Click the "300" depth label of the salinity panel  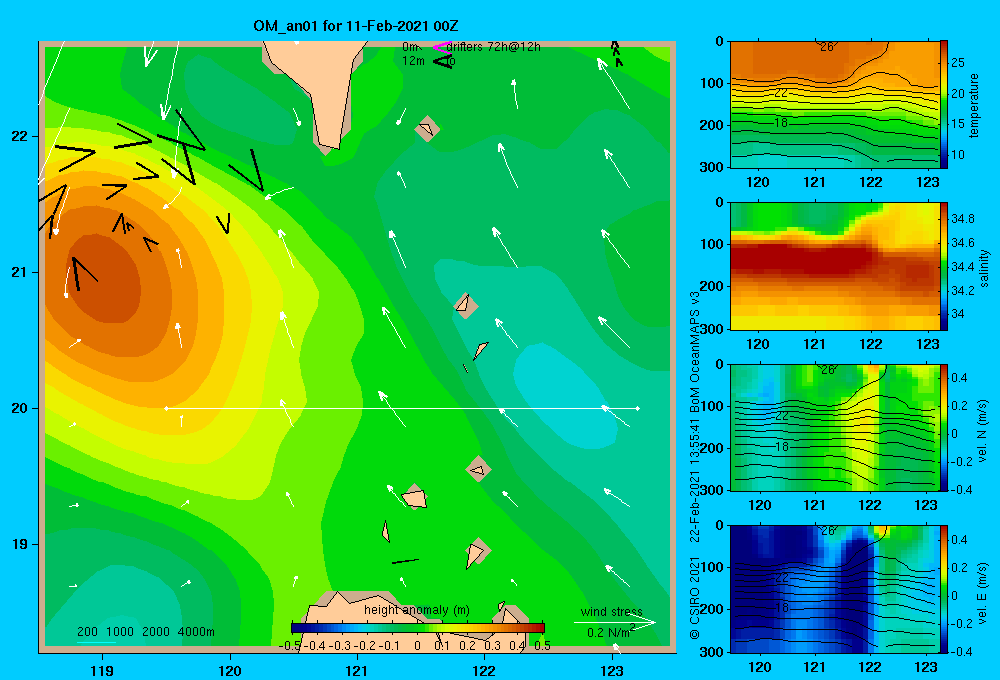pos(711,329)
